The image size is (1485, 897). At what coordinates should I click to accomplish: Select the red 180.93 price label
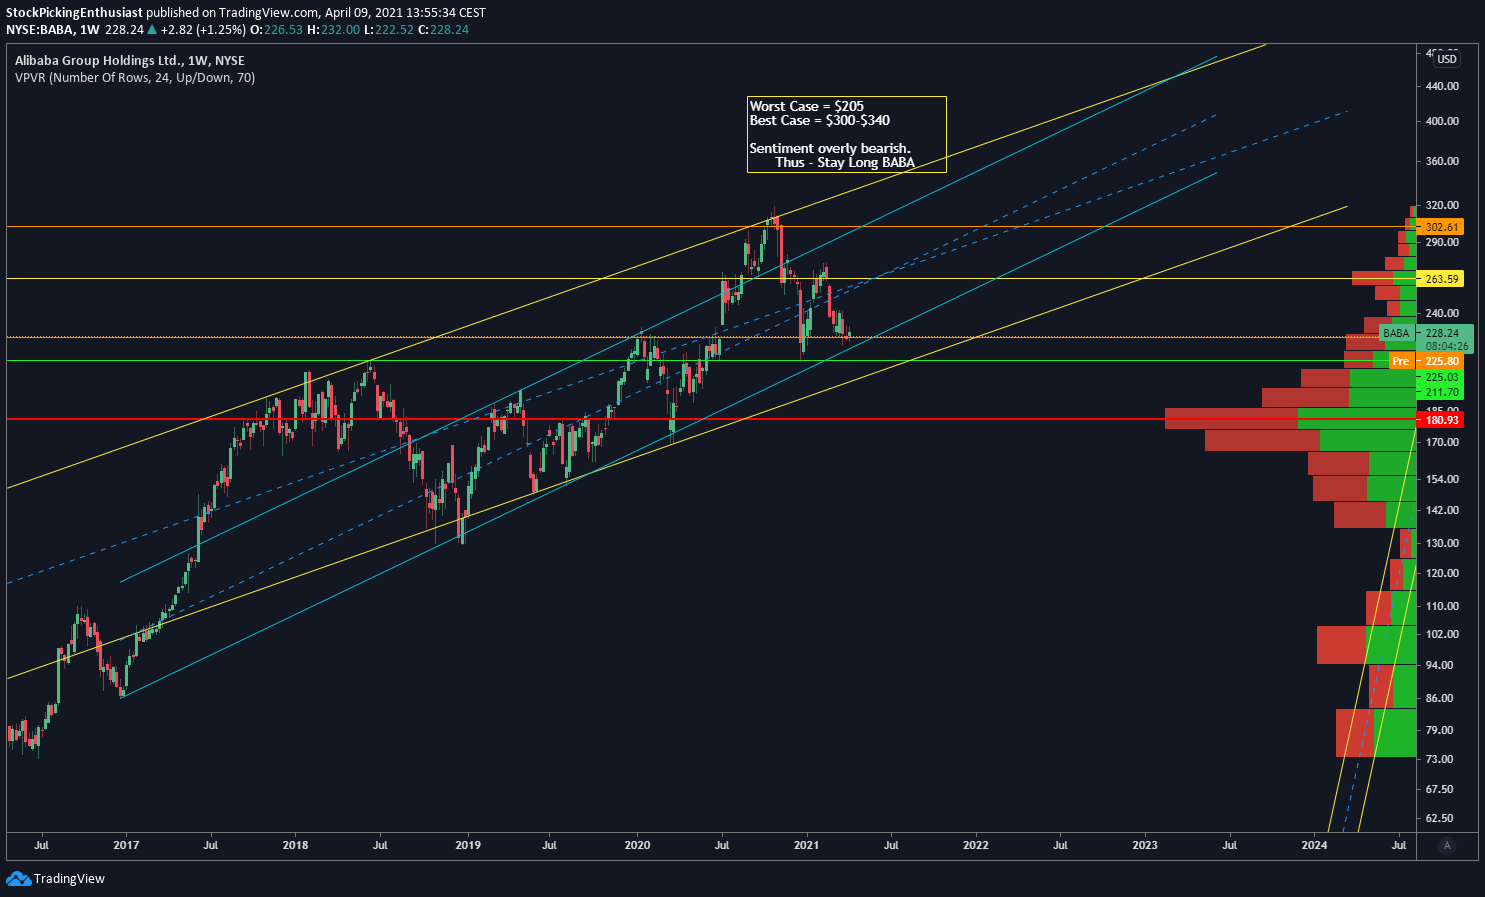1441,420
